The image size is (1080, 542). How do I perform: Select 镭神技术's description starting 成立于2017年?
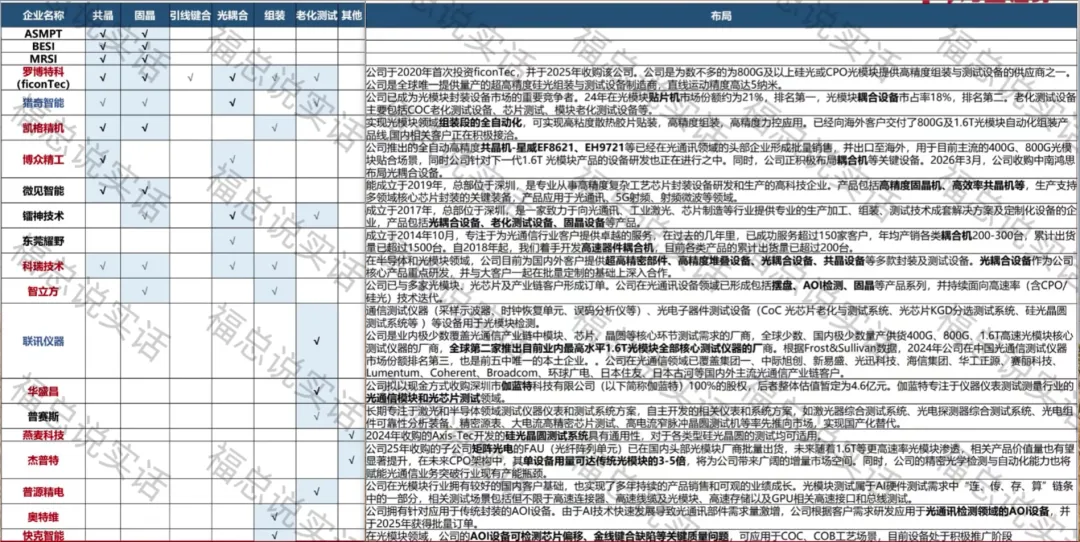click(723, 216)
